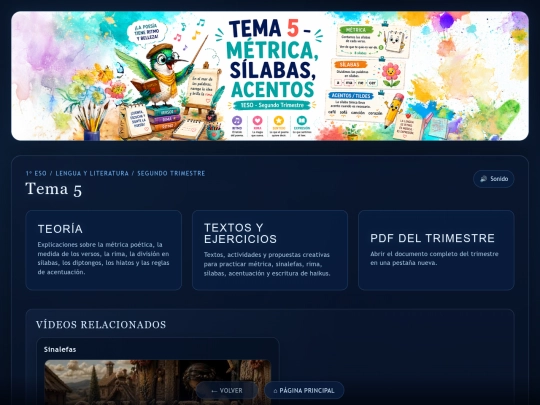The image size is (540, 405).
Task: Click the Sinalefas video title
Action: click(x=60, y=349)
